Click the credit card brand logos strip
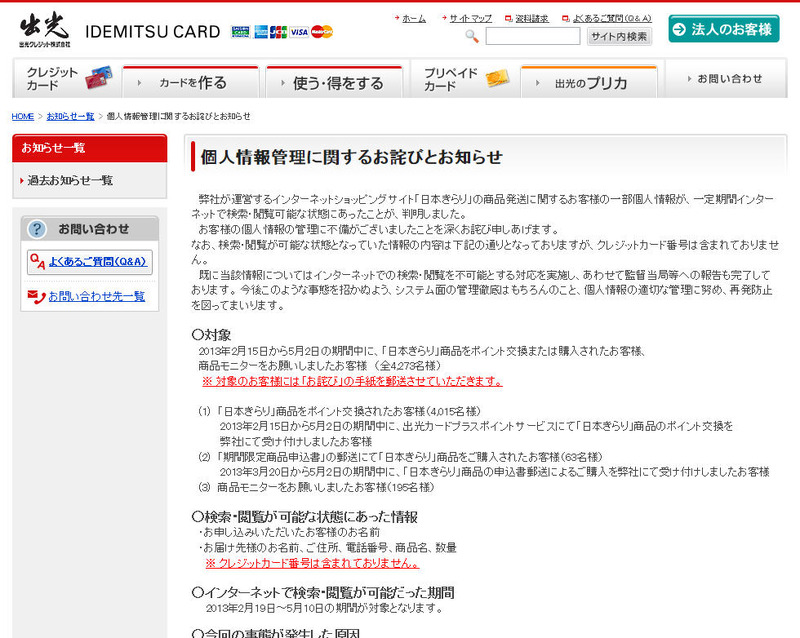Image resolution: width=800 pixels, height=638 pixels. 283,32
